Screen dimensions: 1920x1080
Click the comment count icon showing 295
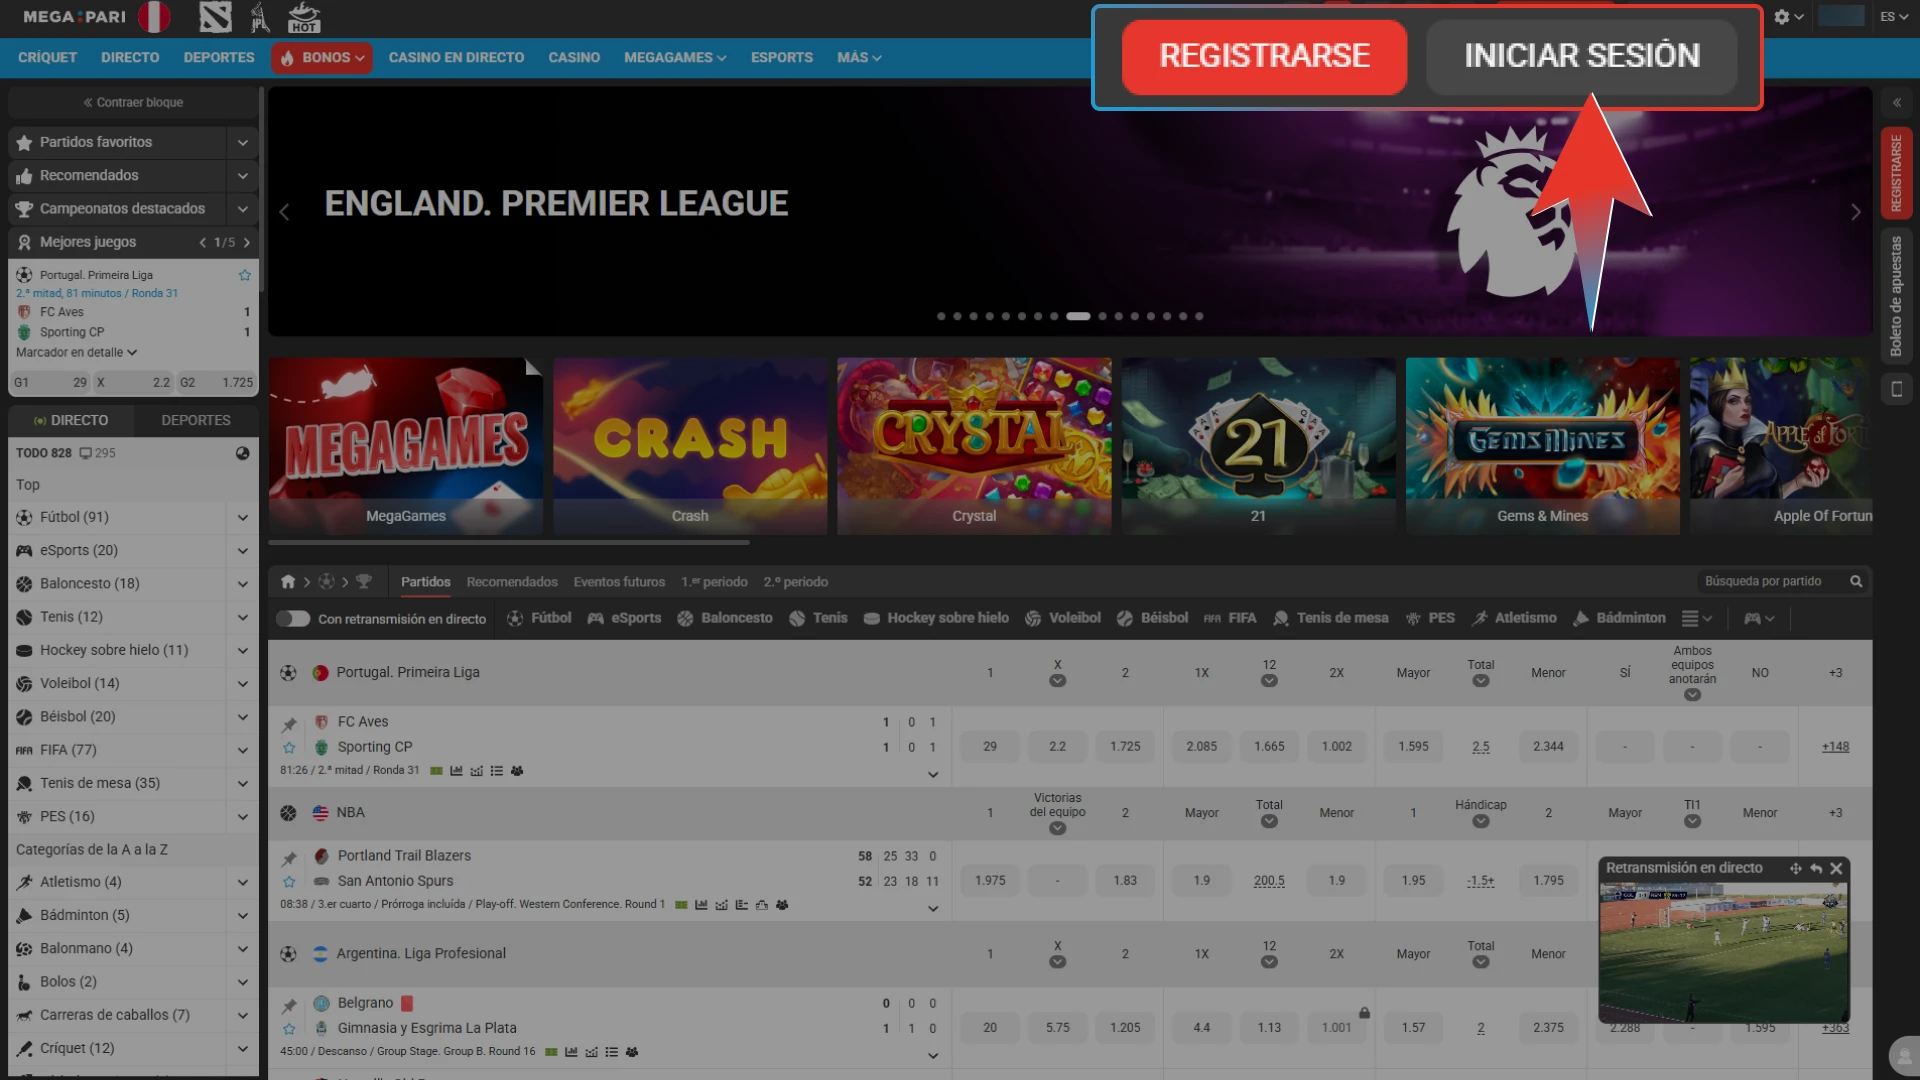(97, 453)
